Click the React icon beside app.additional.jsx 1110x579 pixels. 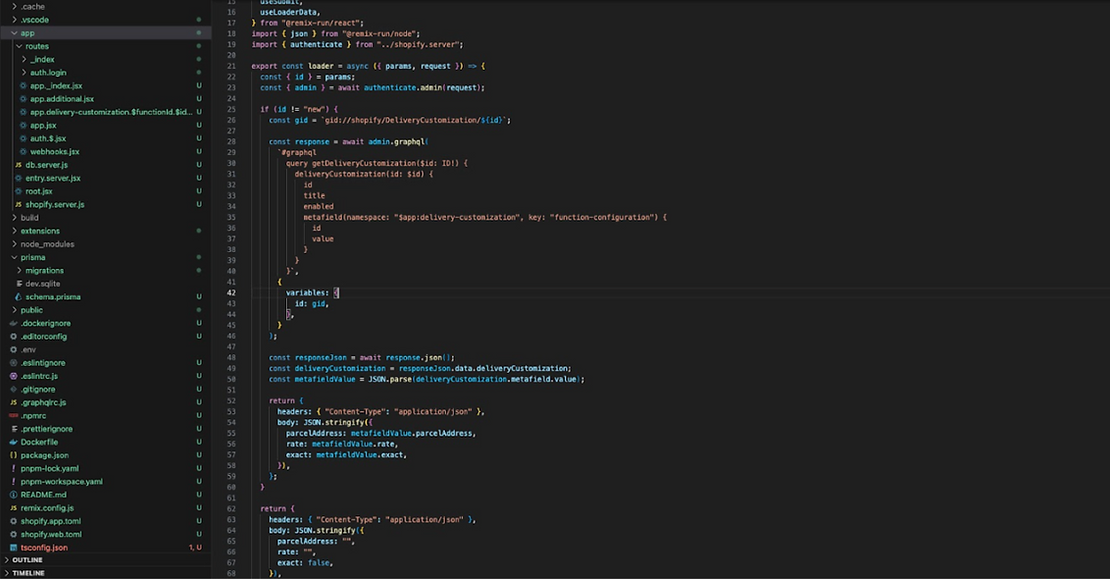pyautogui.click(x=23, y=99)
